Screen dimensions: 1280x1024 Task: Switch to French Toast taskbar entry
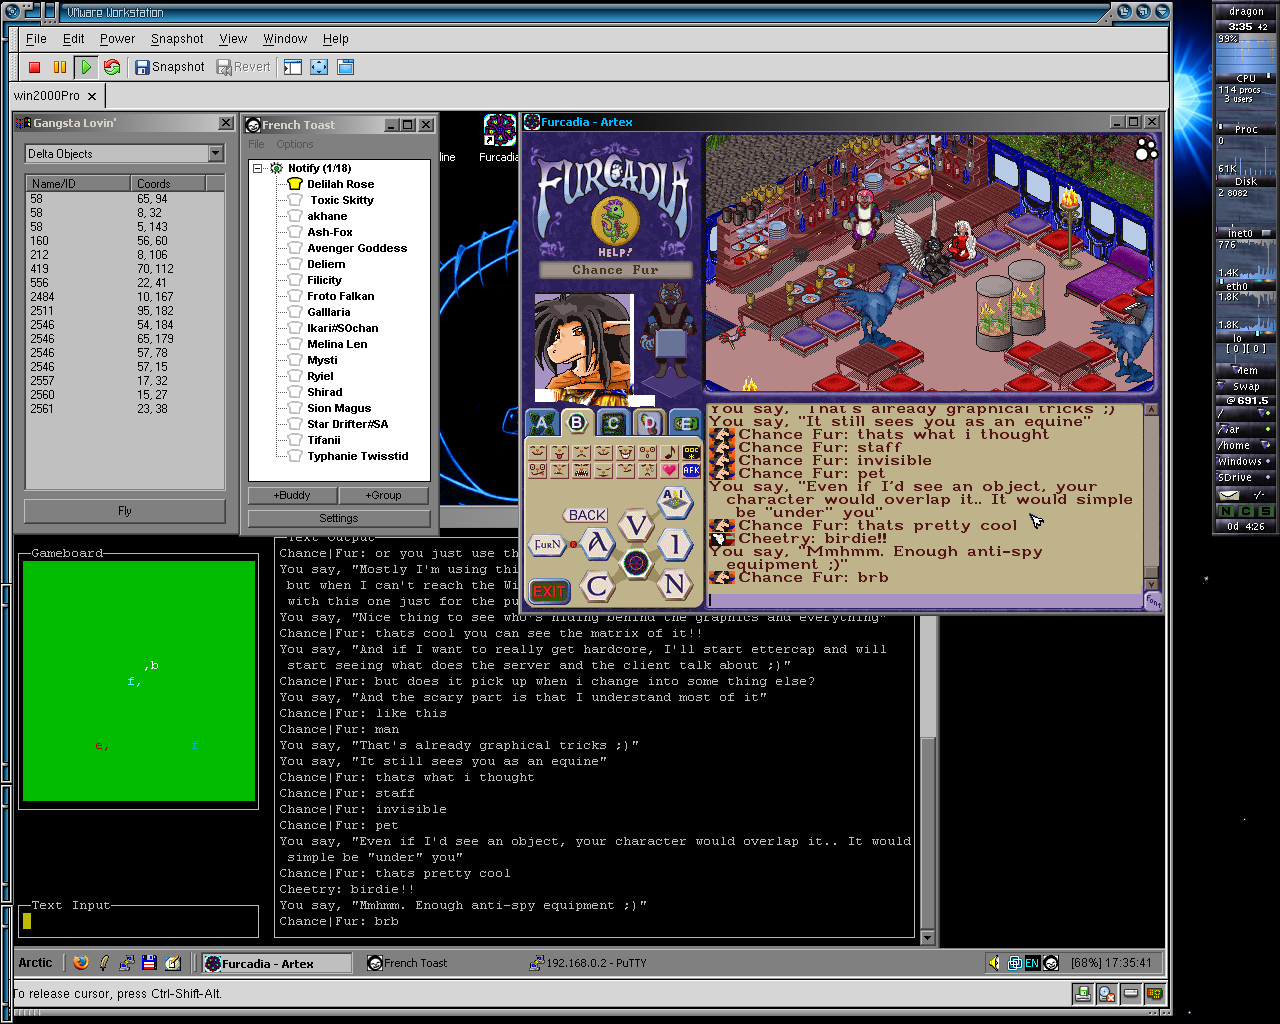[407, 963]
